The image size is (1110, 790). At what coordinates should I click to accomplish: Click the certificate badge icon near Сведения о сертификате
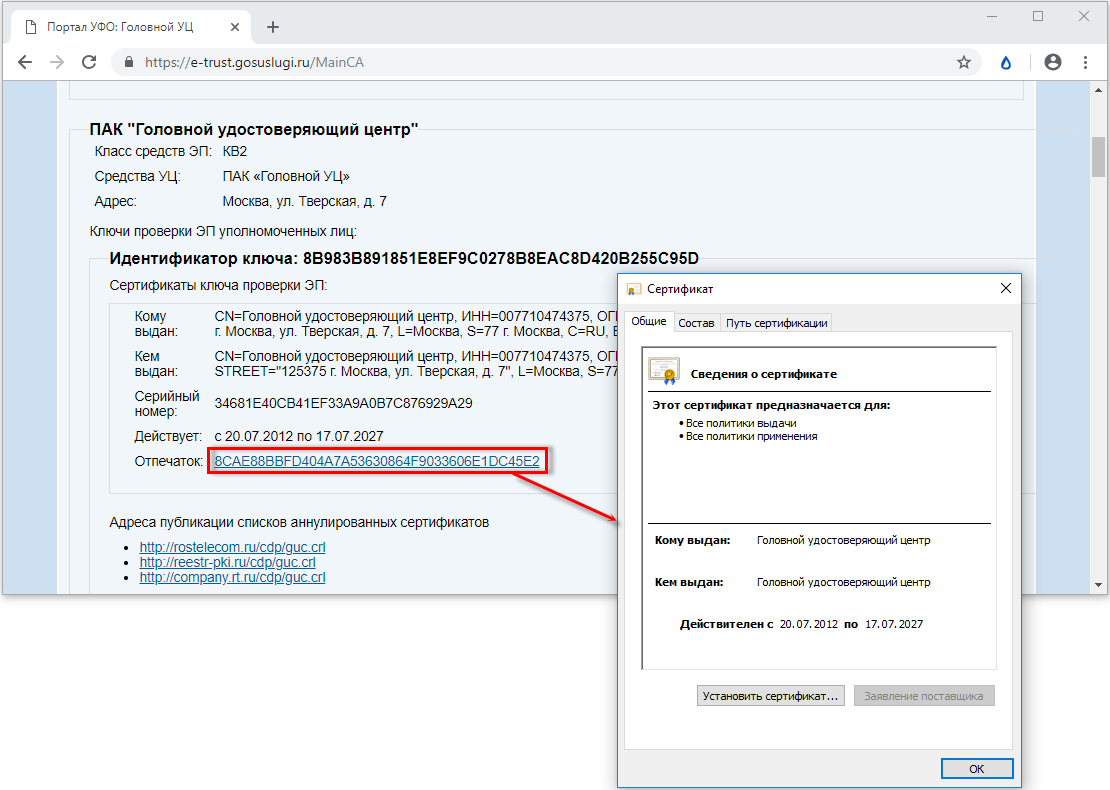point(664,370)
